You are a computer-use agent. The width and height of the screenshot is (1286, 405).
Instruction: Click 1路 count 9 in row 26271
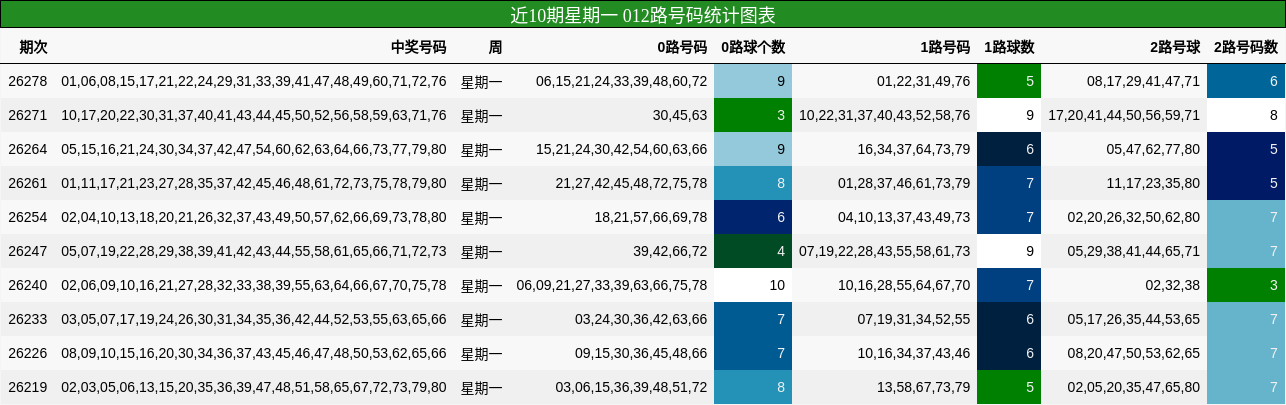click(x=1009, y=115)
